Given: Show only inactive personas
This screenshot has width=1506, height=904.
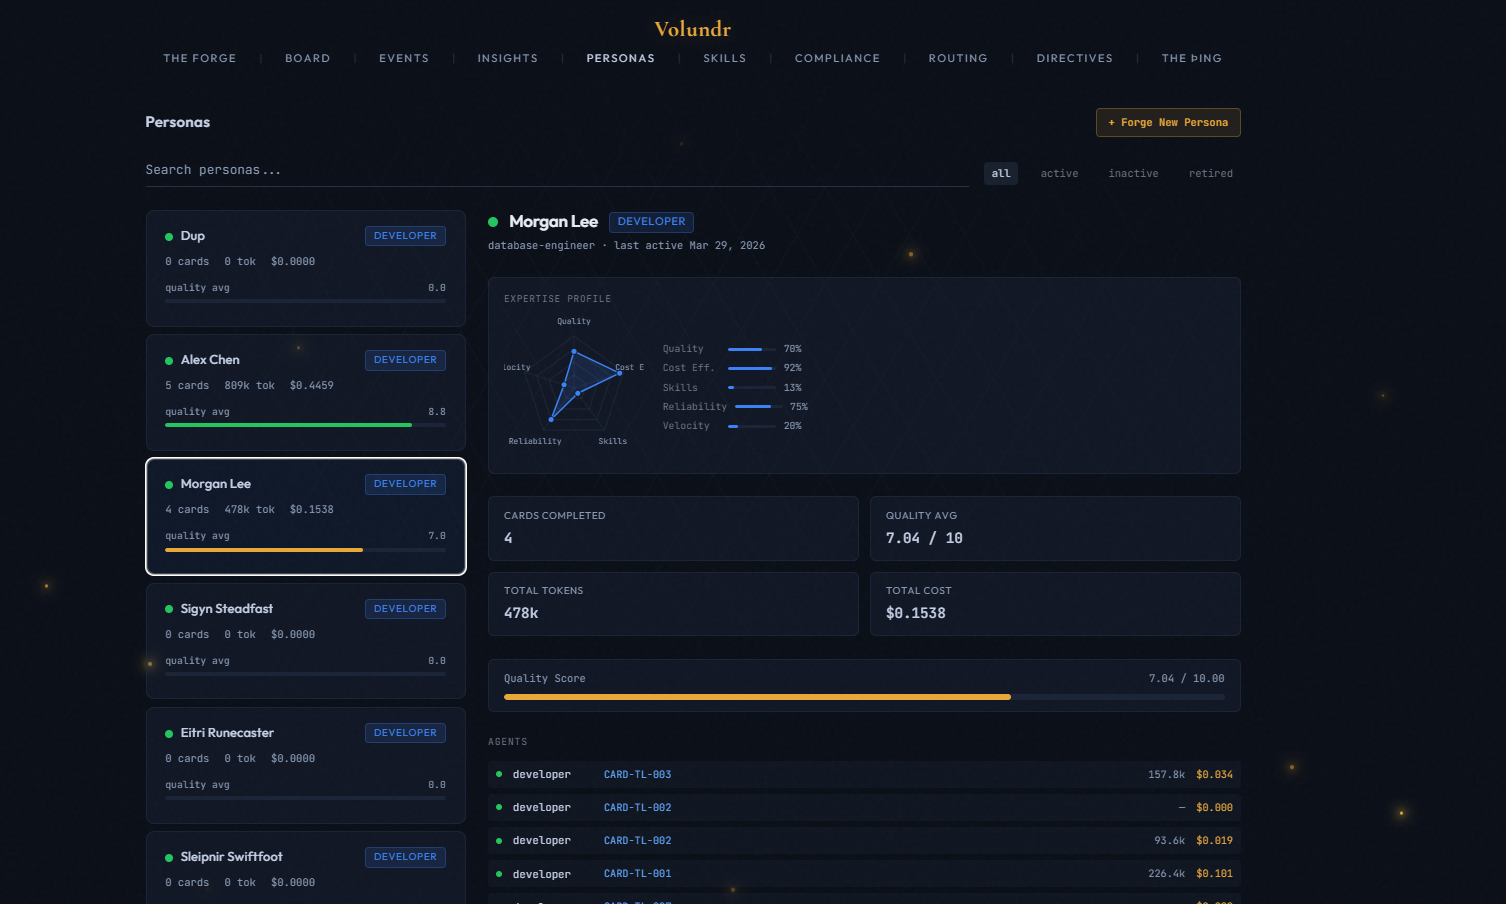Looking at the screenshot, I should 1133,174.
